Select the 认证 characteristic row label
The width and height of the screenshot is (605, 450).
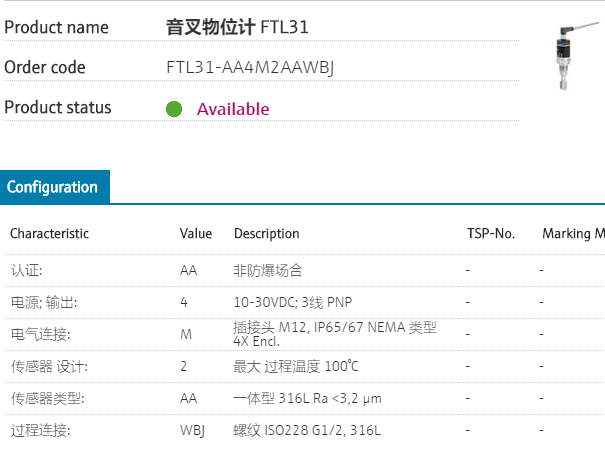[x=27, y=270]
